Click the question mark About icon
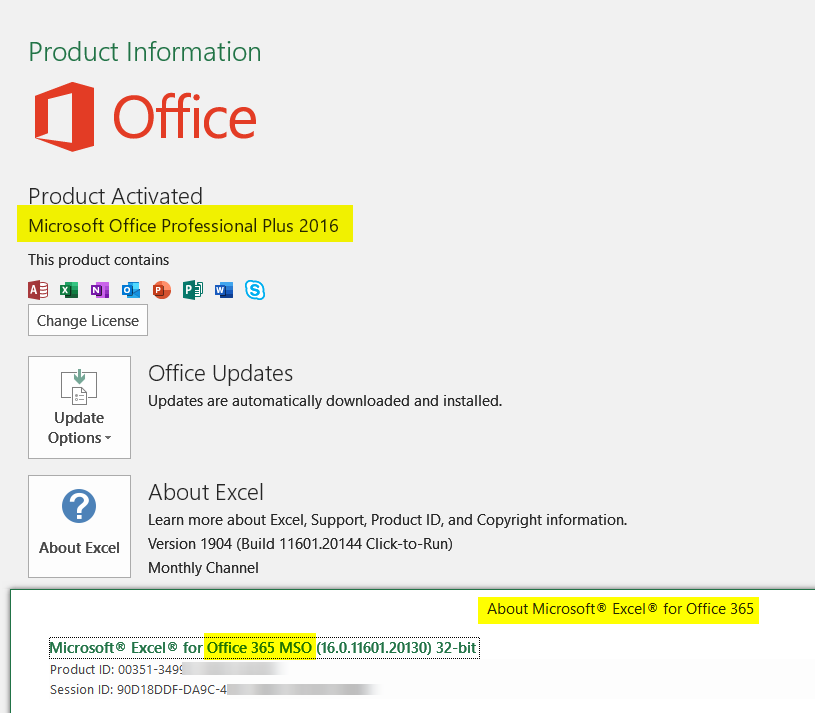Viewport: 815px width, 713px height. point(79,506)
